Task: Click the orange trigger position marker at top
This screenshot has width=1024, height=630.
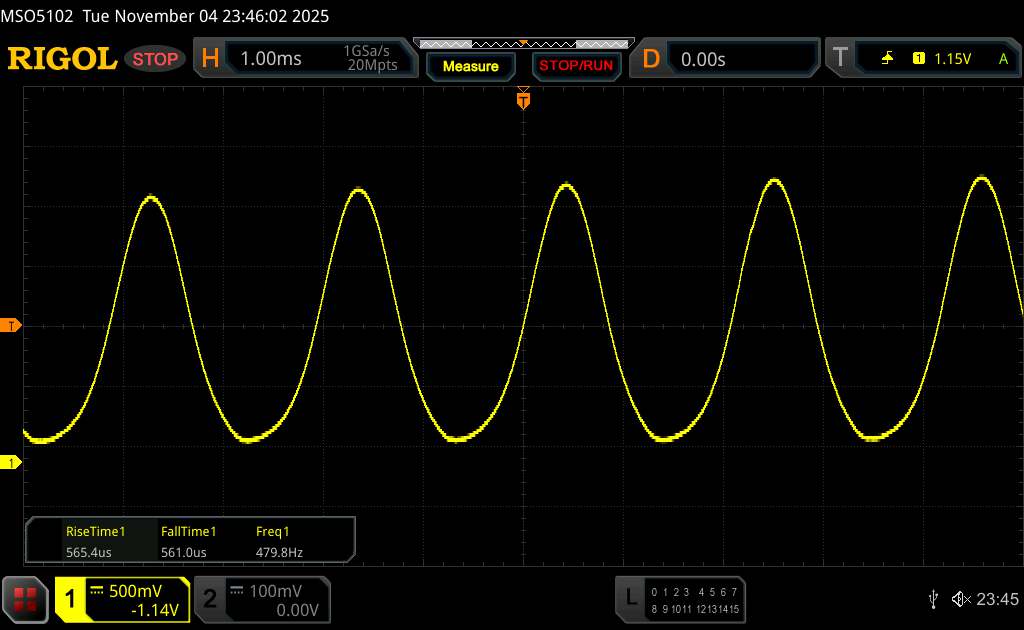Action: (x=522, y=98)
